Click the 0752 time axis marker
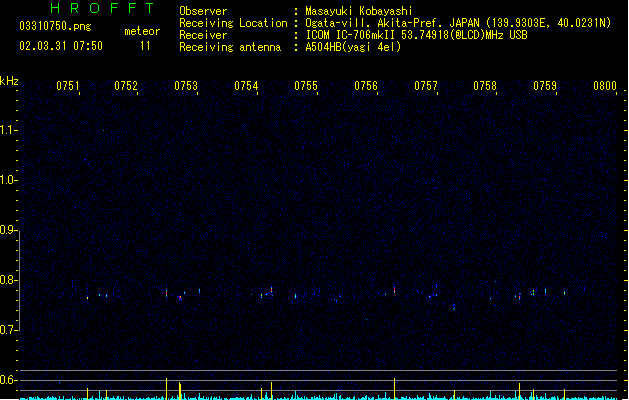 pos(126,86)
